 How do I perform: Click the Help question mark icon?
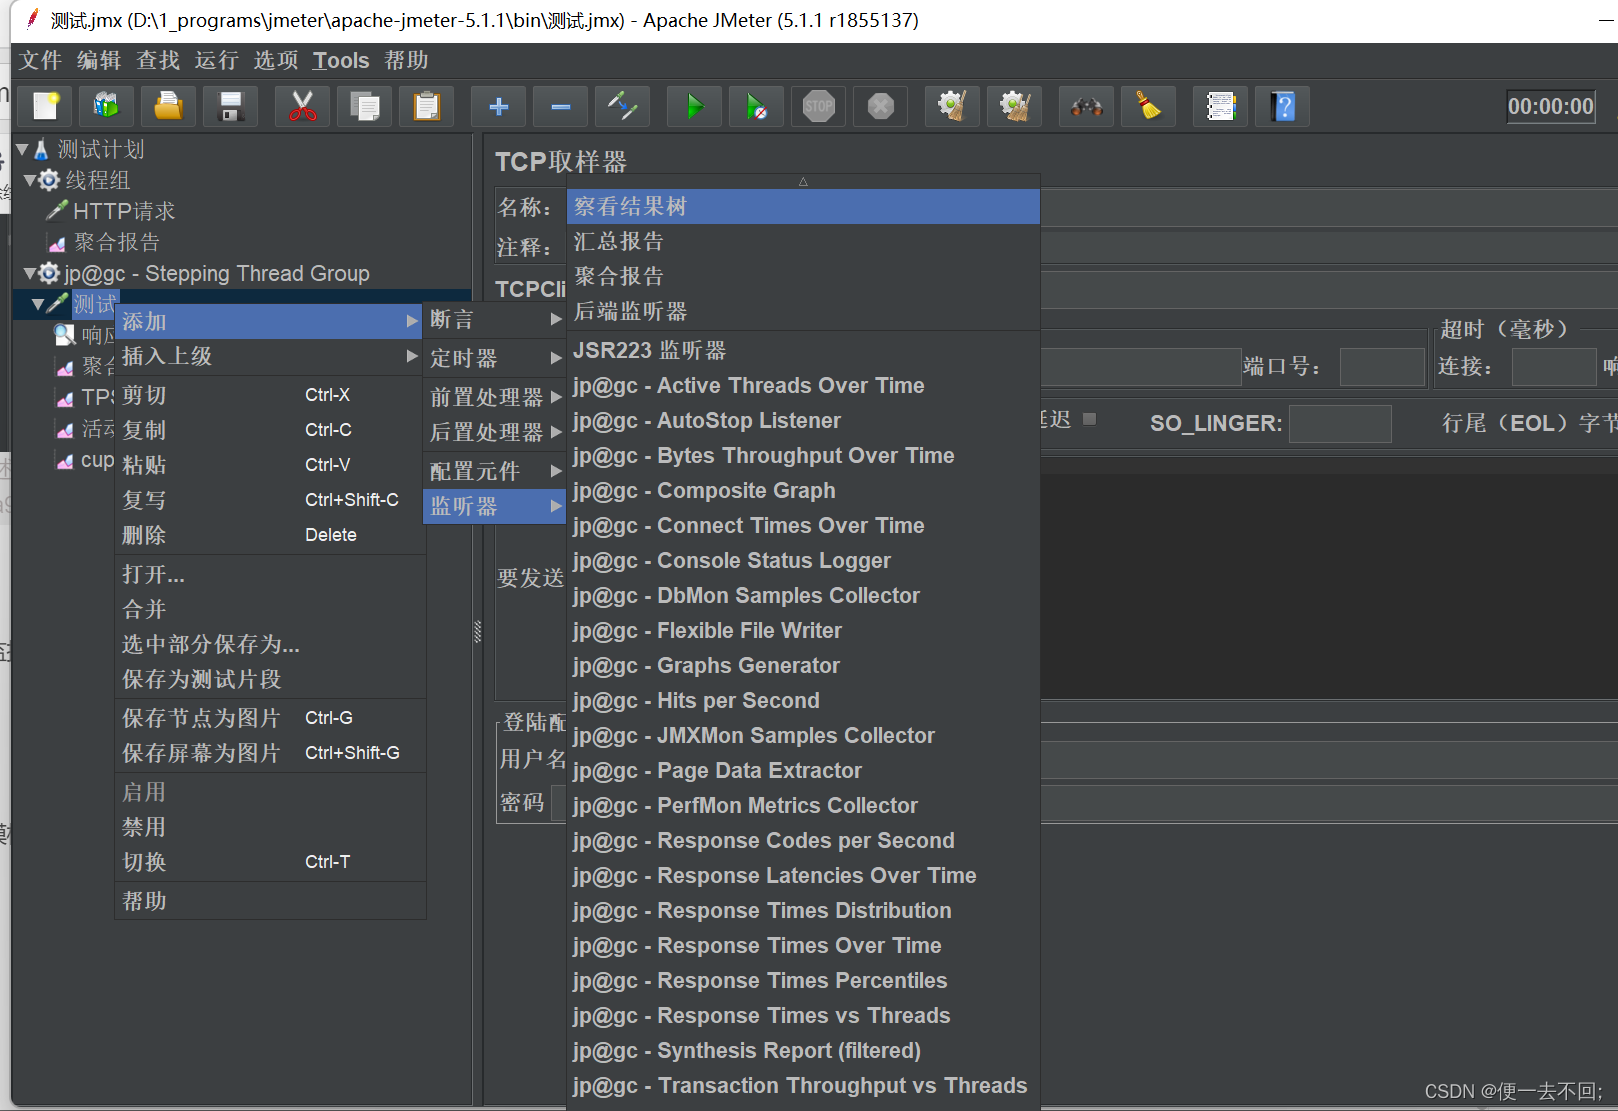[1282, 106]
